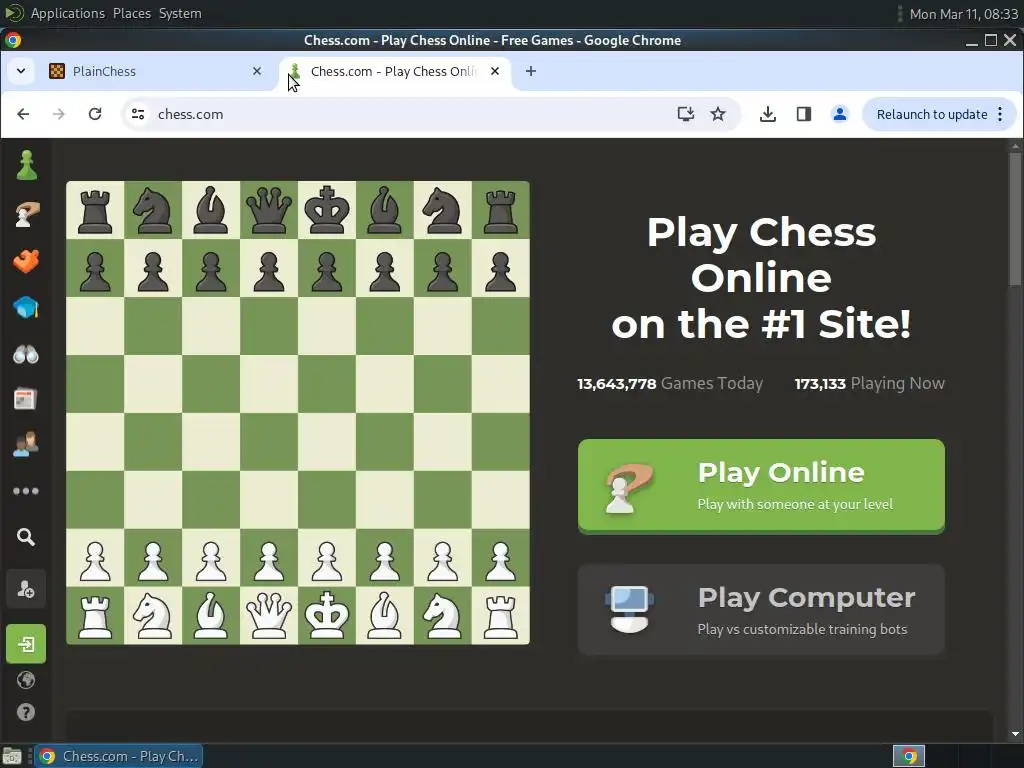The width and height of the screenshot is (1024, 768).
Task: Open the Chrome three-dot menu
Action: (x=1000, y=114)
